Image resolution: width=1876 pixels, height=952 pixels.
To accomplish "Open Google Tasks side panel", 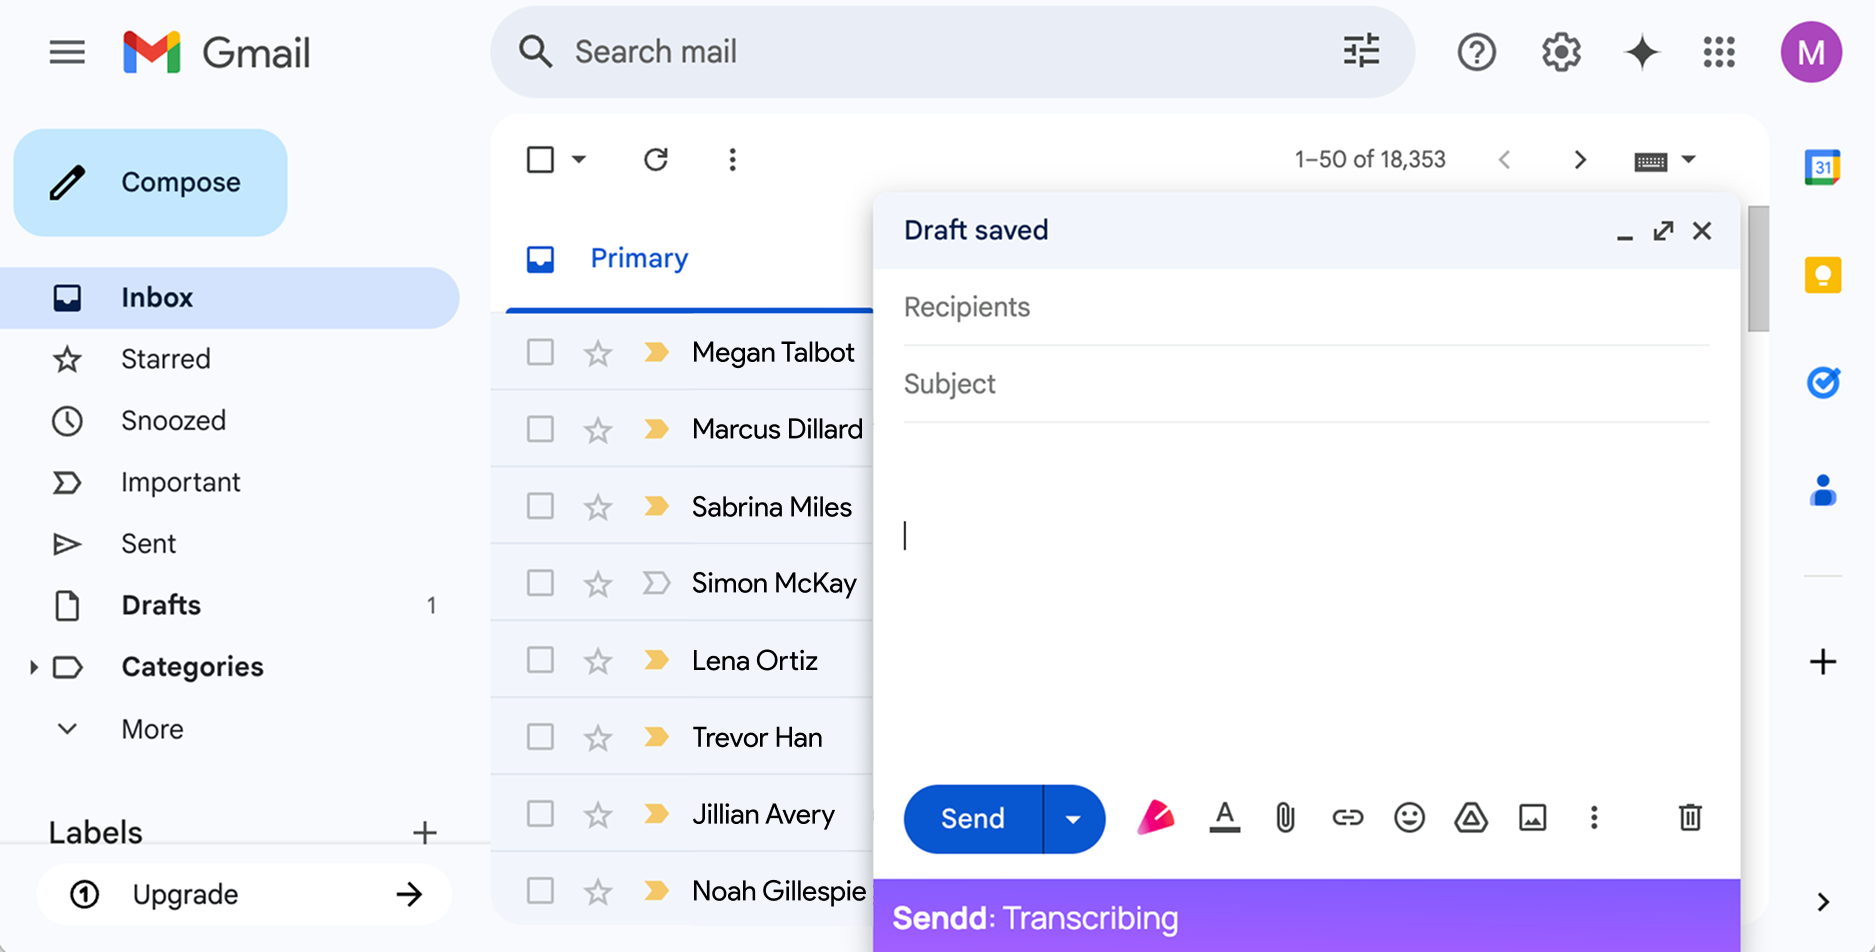I will point(1823,382).
